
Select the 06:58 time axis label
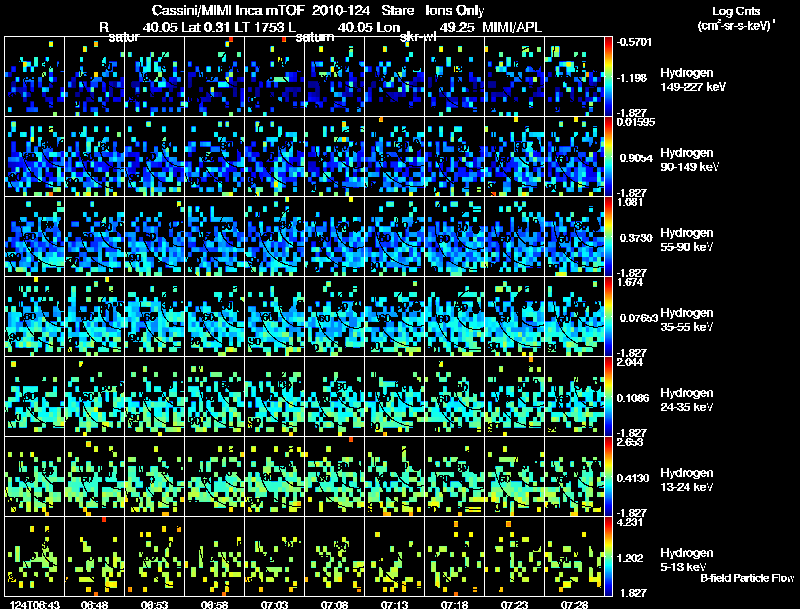pyautogui.click(x=214, y=603)
